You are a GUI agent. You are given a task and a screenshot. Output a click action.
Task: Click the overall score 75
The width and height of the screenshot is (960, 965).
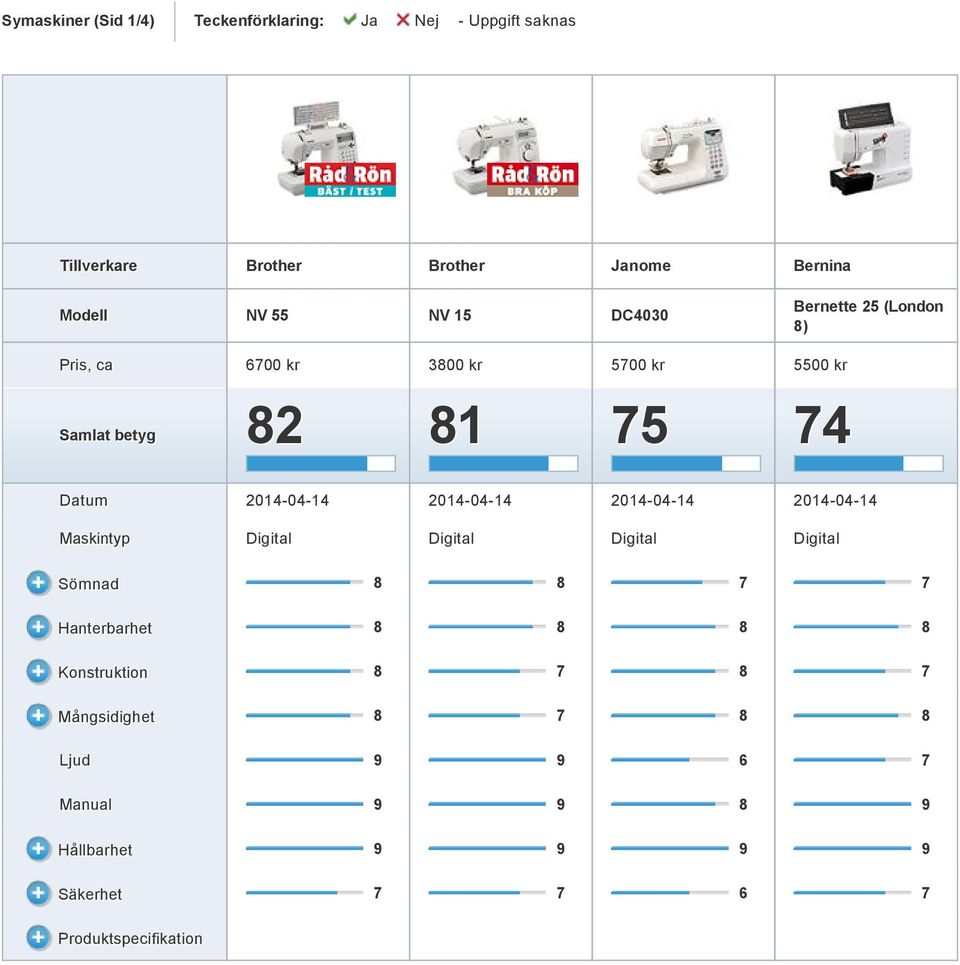(639, 425)
